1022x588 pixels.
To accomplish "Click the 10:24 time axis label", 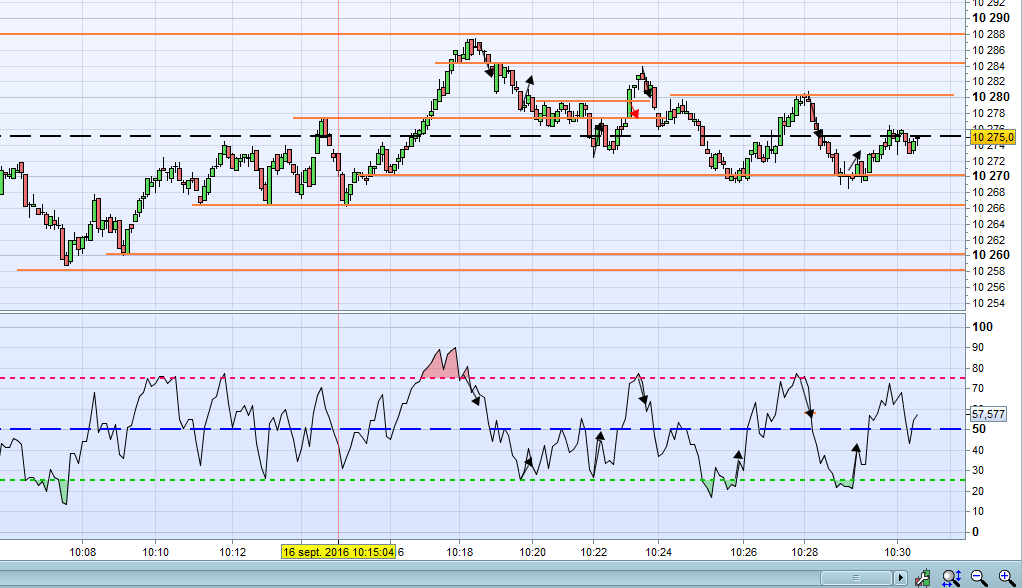I will [658, 552].
